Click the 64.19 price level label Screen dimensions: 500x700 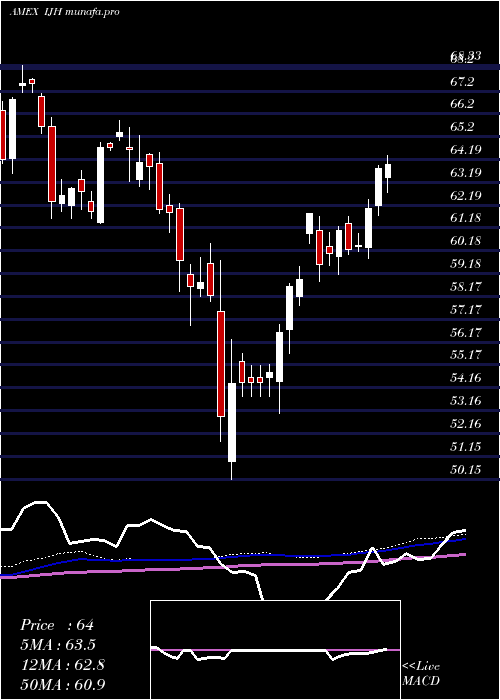(466, 150)
